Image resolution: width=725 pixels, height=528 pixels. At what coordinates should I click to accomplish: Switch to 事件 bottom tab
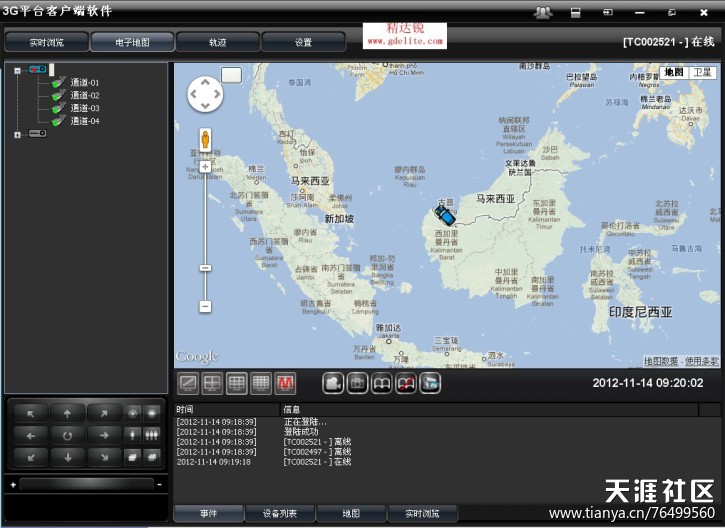pos(209,513)
